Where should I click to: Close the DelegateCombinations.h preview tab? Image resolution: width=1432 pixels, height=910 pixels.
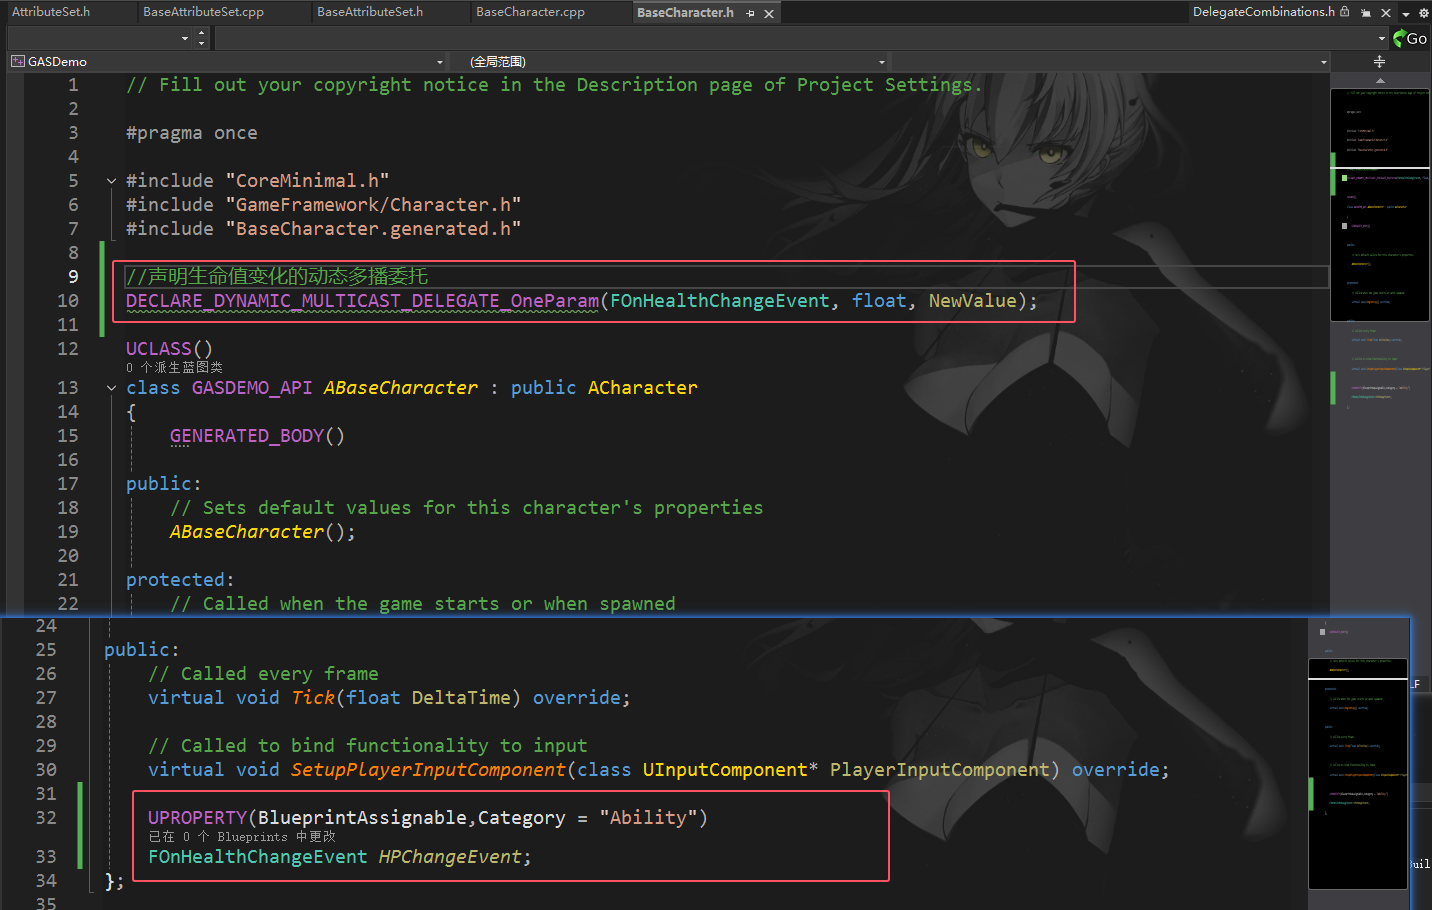pos(1386,13)
